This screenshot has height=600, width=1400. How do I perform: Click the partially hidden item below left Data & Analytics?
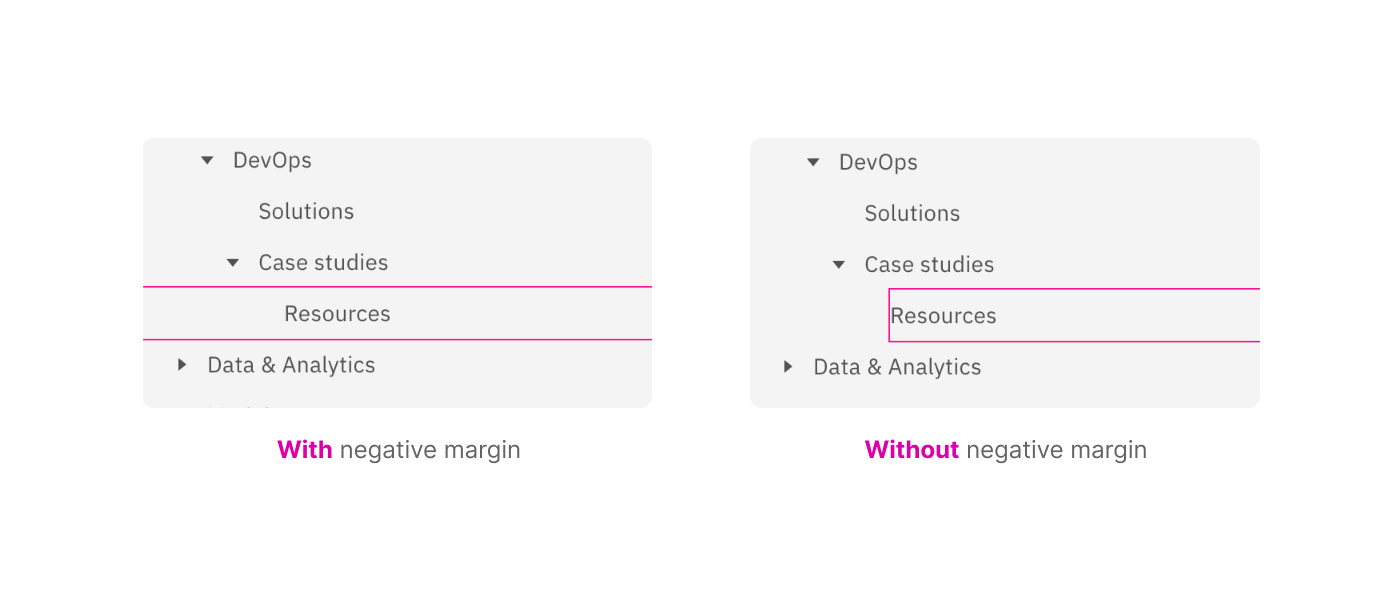click(240, 405)
